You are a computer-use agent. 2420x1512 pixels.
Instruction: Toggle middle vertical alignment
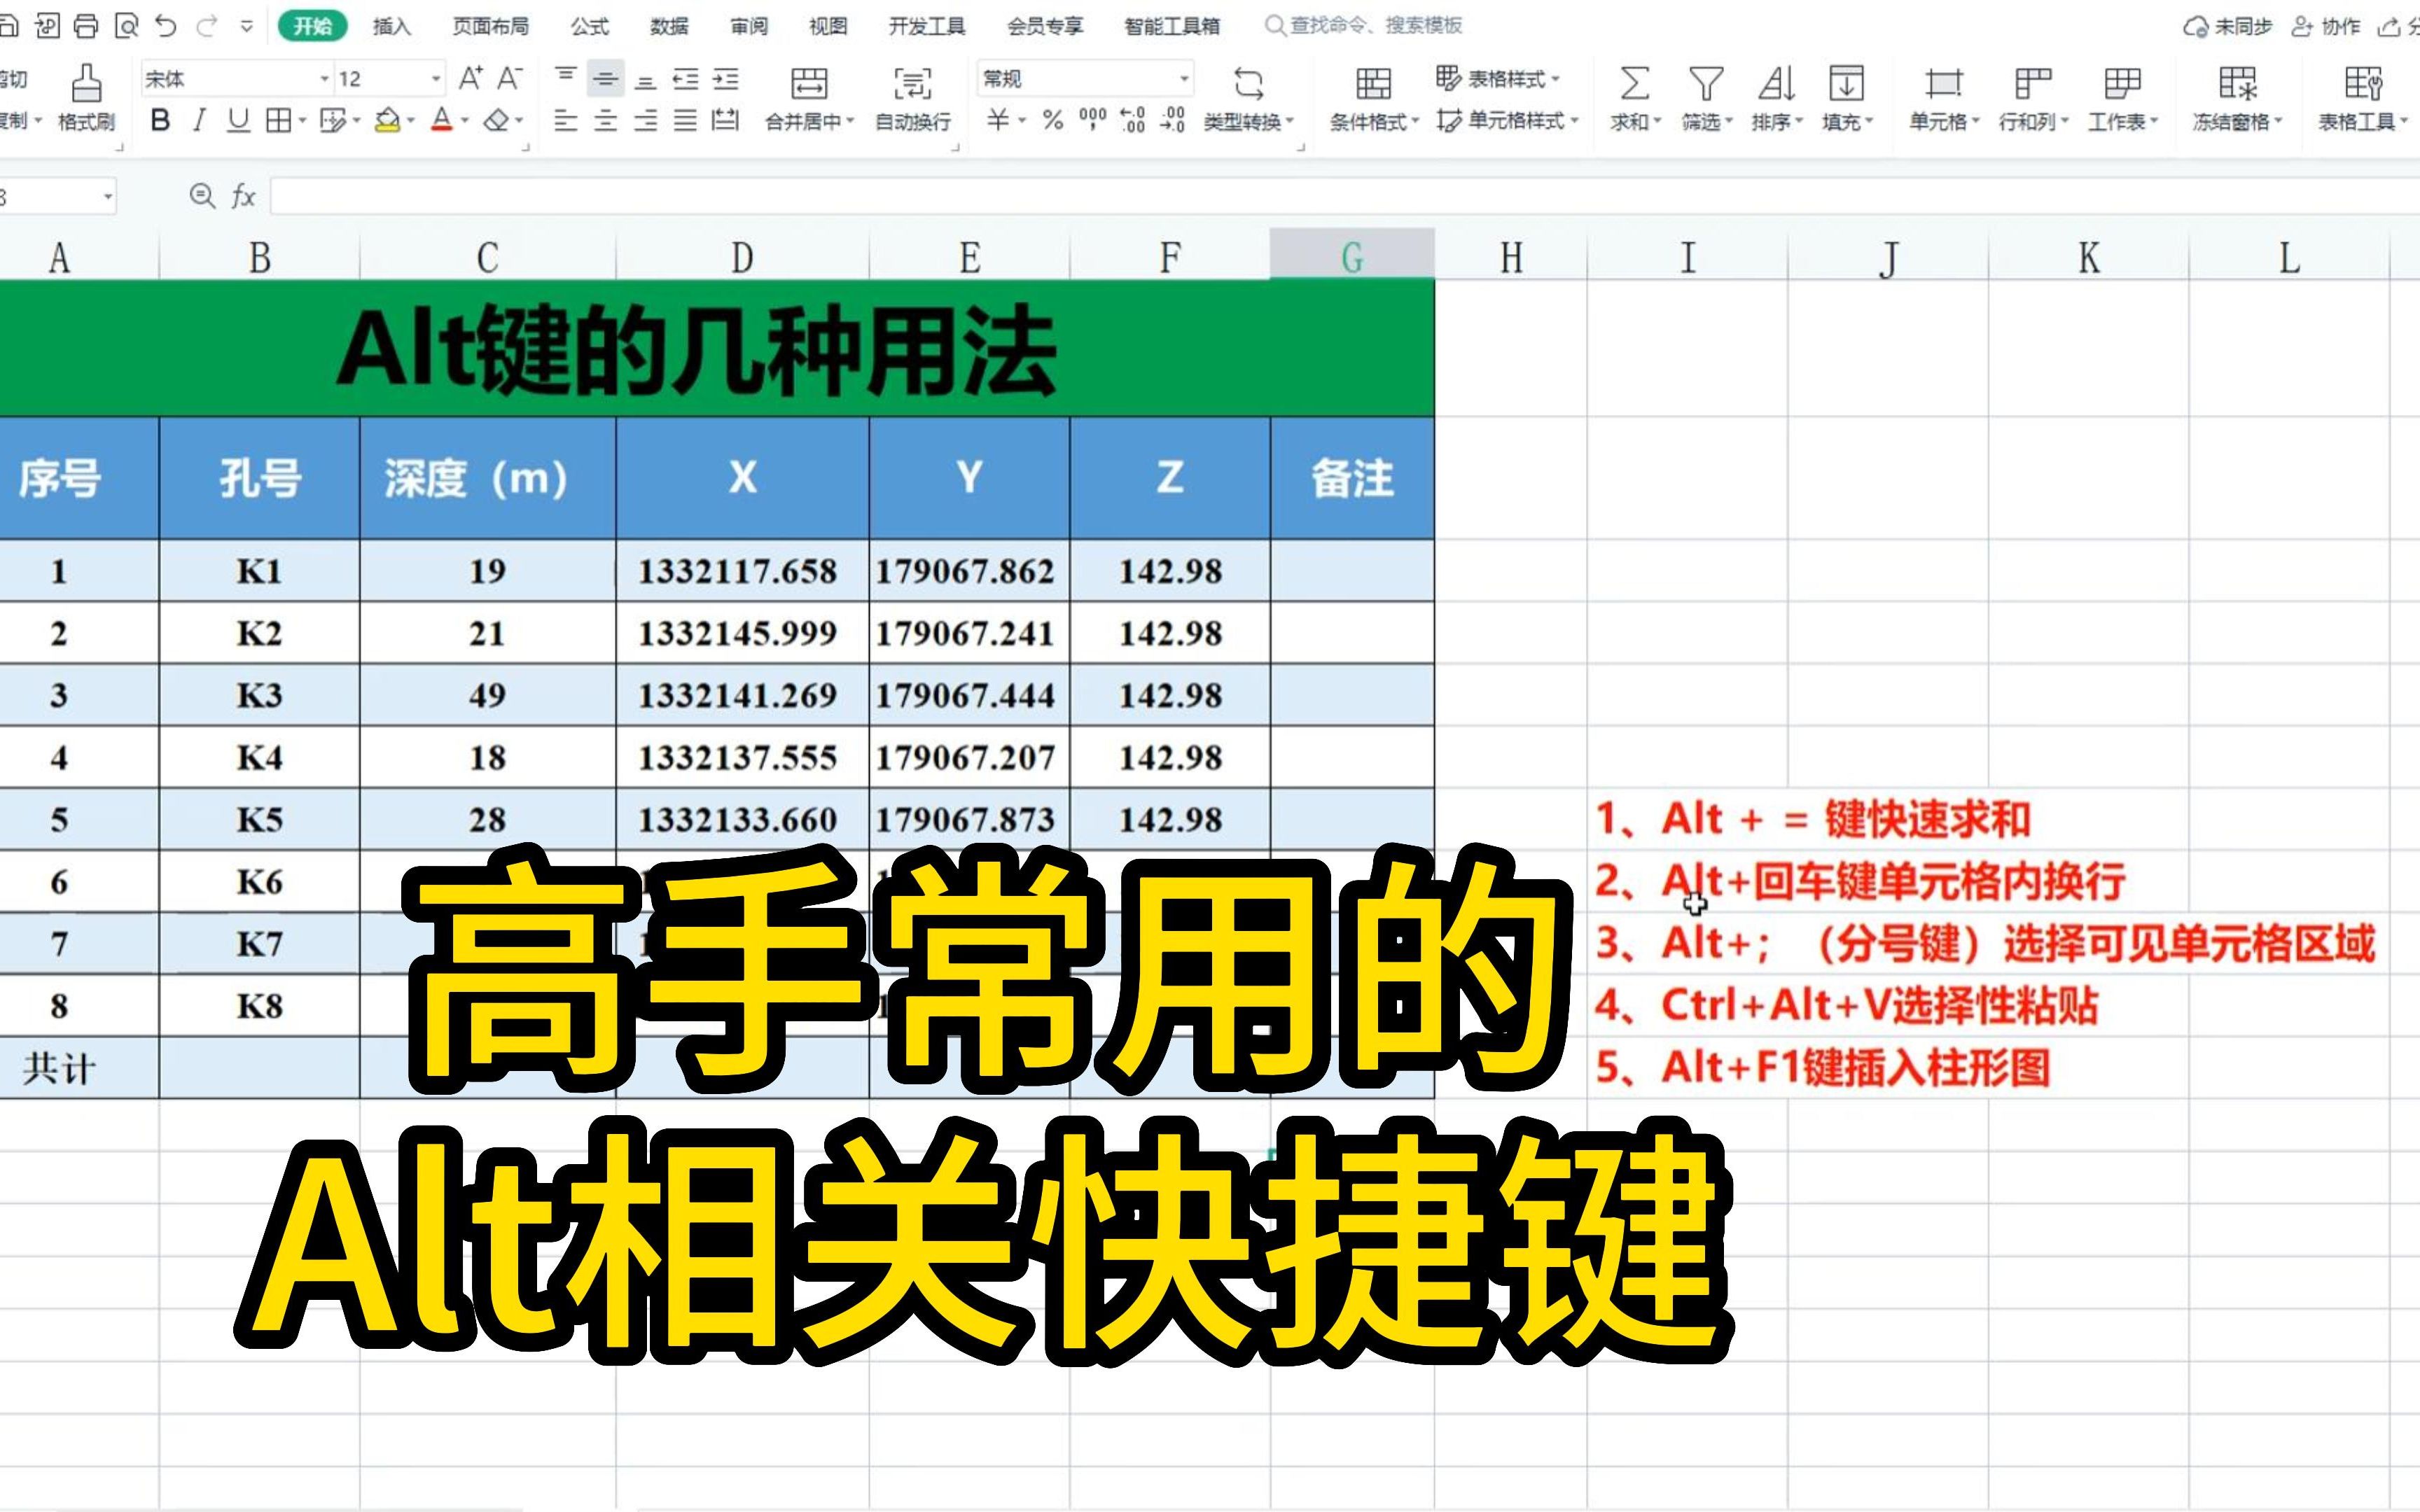pyautogui.click(x=605, y=78)
